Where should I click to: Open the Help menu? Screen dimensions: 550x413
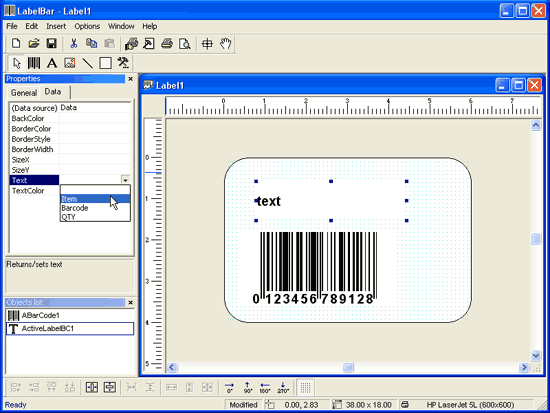pyautogui.click(x=149, y=26)
